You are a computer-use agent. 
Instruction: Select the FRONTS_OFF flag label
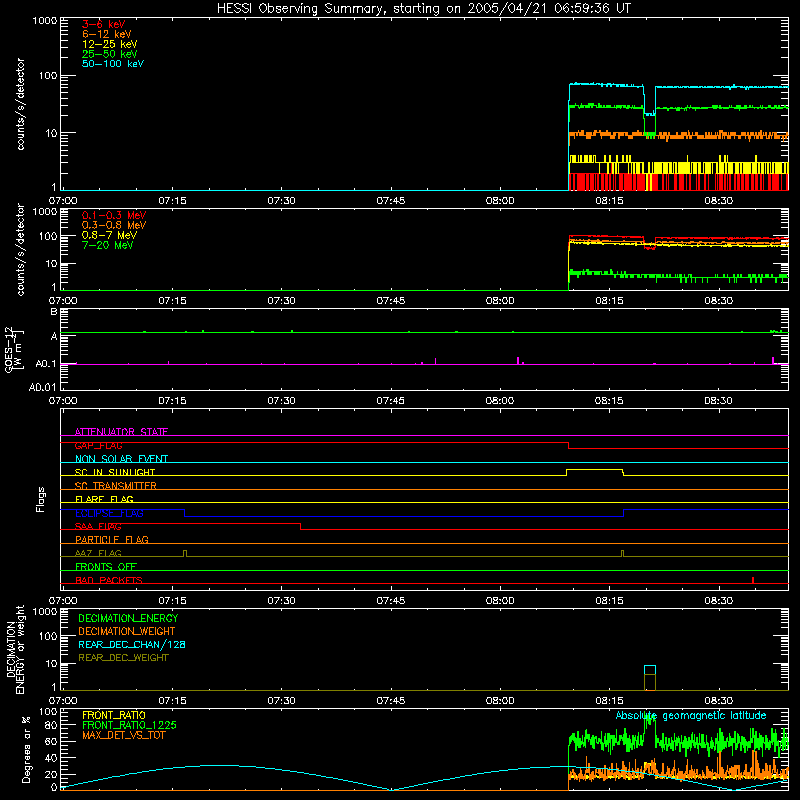[x=106, y=567]
